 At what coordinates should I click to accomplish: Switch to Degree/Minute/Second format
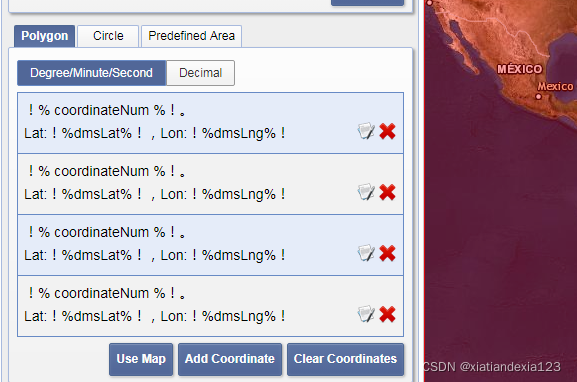92,73
